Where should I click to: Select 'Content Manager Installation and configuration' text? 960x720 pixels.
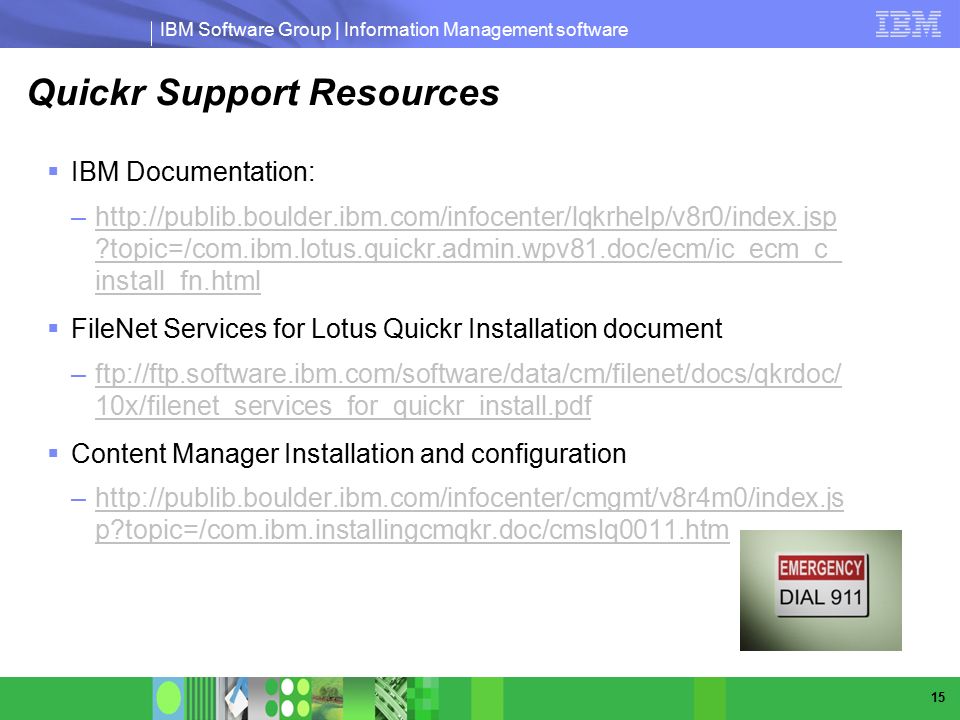coord(348,454)
